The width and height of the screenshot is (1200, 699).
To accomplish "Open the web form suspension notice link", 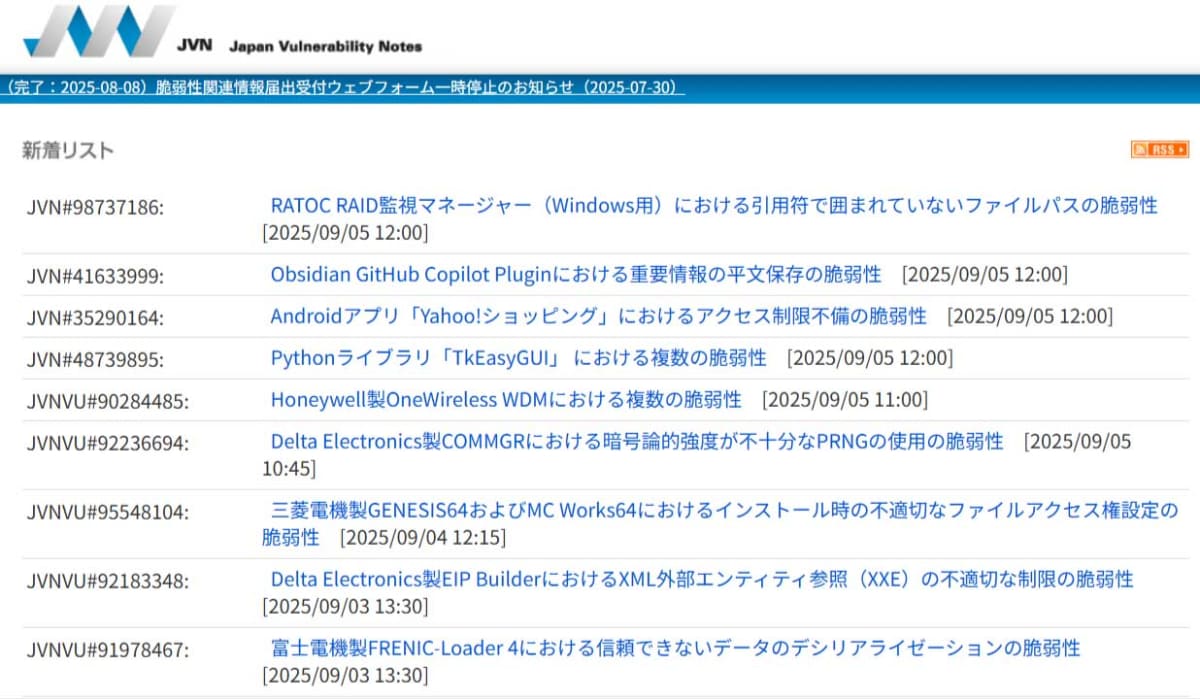I will tap(344, 87).
